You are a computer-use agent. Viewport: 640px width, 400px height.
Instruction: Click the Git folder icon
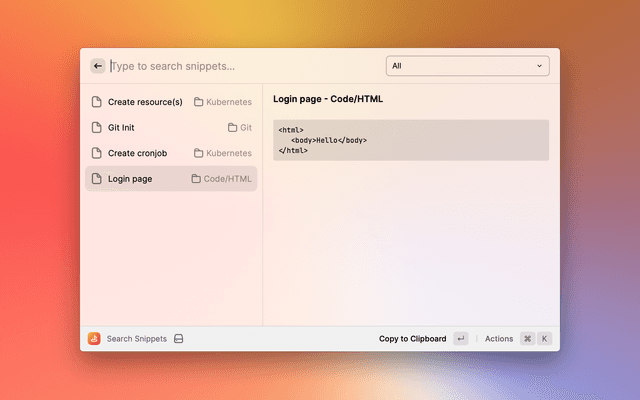pos(232,128)
